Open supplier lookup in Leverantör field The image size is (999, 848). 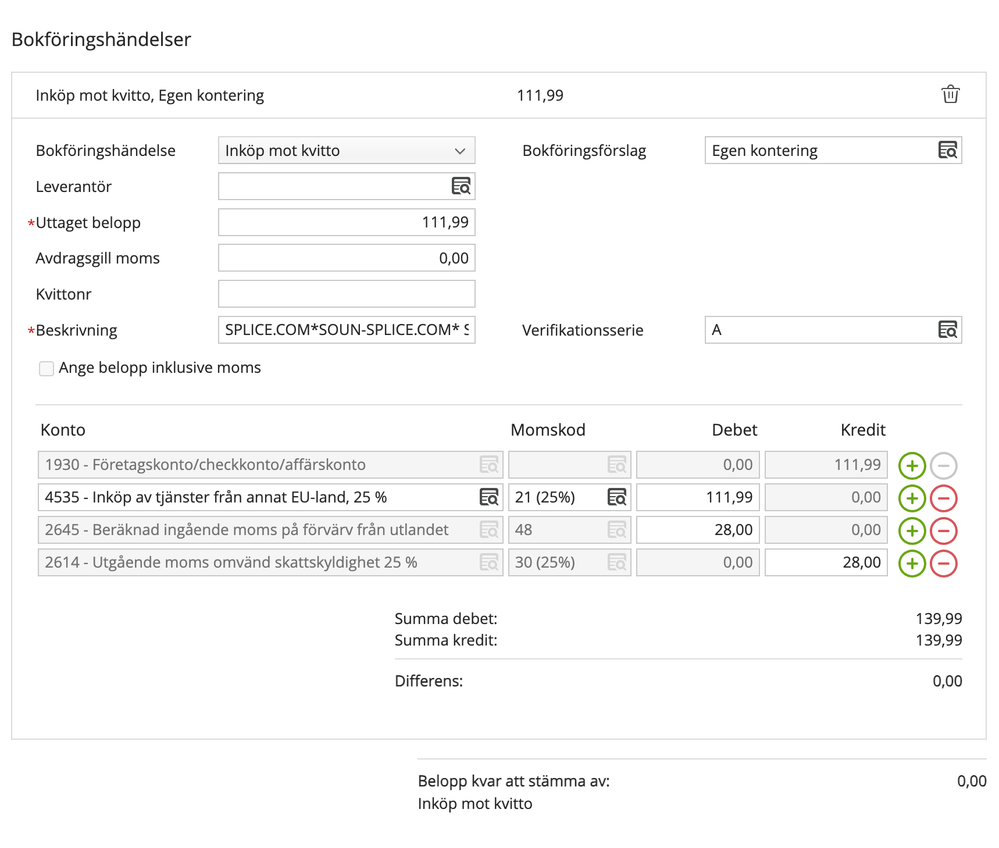click(x=461, y=186)
